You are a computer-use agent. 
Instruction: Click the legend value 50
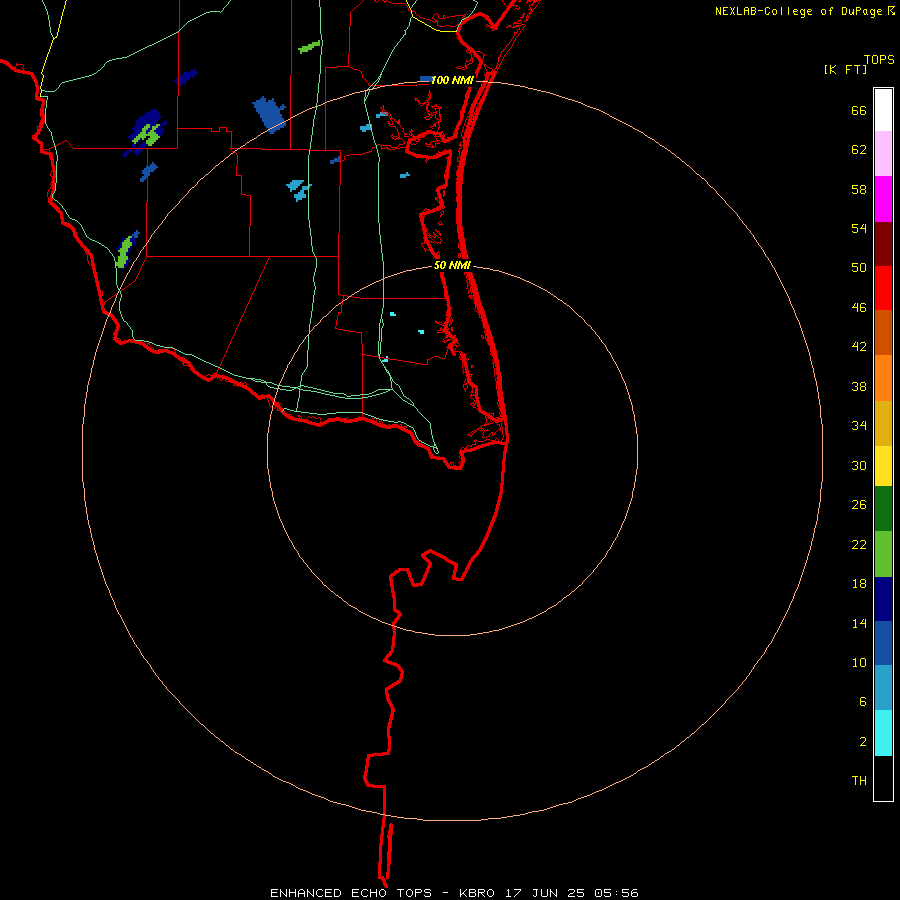(x=859, y=267)
